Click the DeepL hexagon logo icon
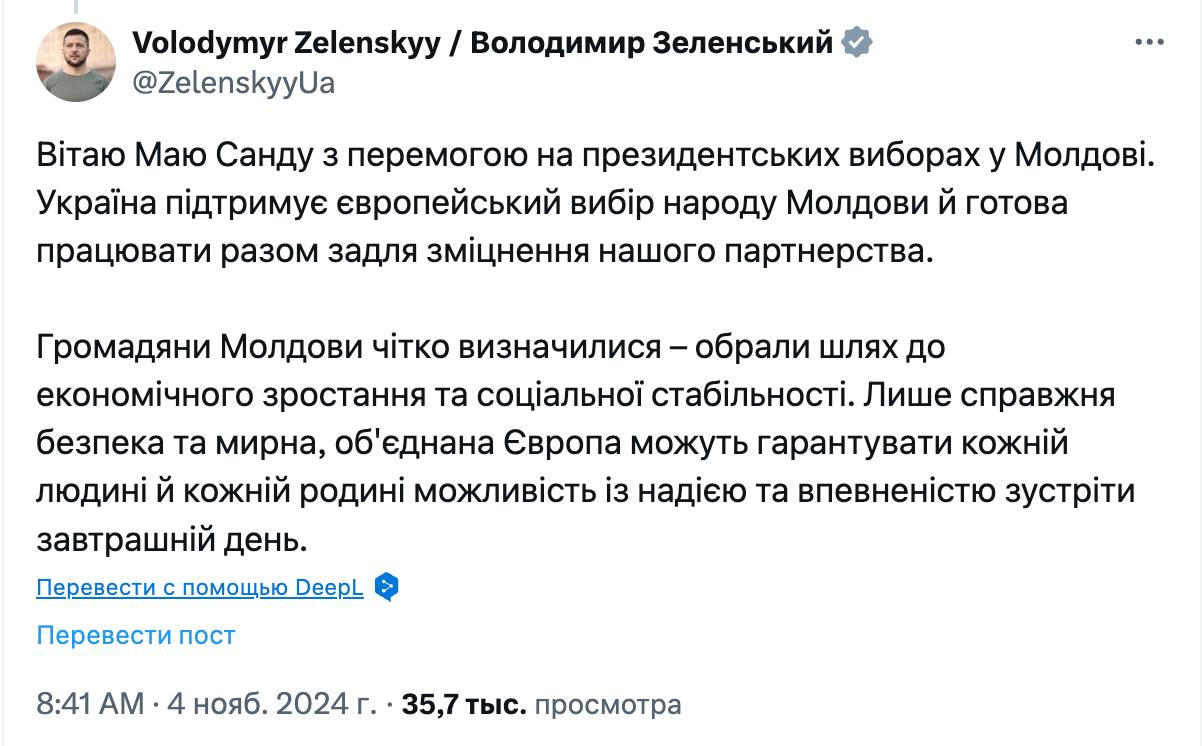Viewport: 1202px width, 746px height. coord(387,587)
